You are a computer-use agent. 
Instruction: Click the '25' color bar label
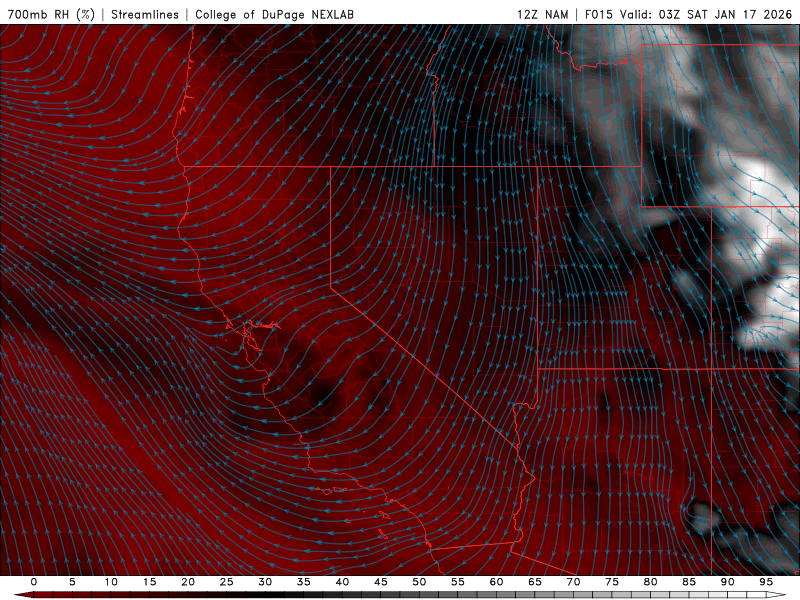227,582
